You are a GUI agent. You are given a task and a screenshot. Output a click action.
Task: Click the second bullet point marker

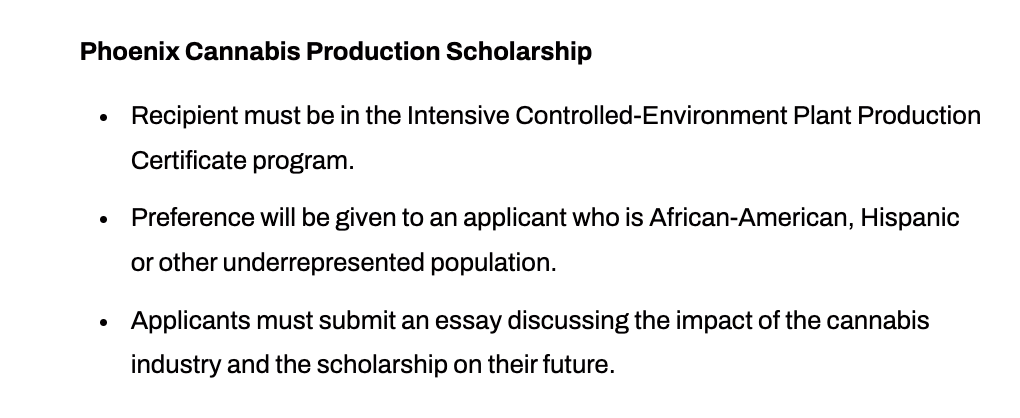pos(103,220)
